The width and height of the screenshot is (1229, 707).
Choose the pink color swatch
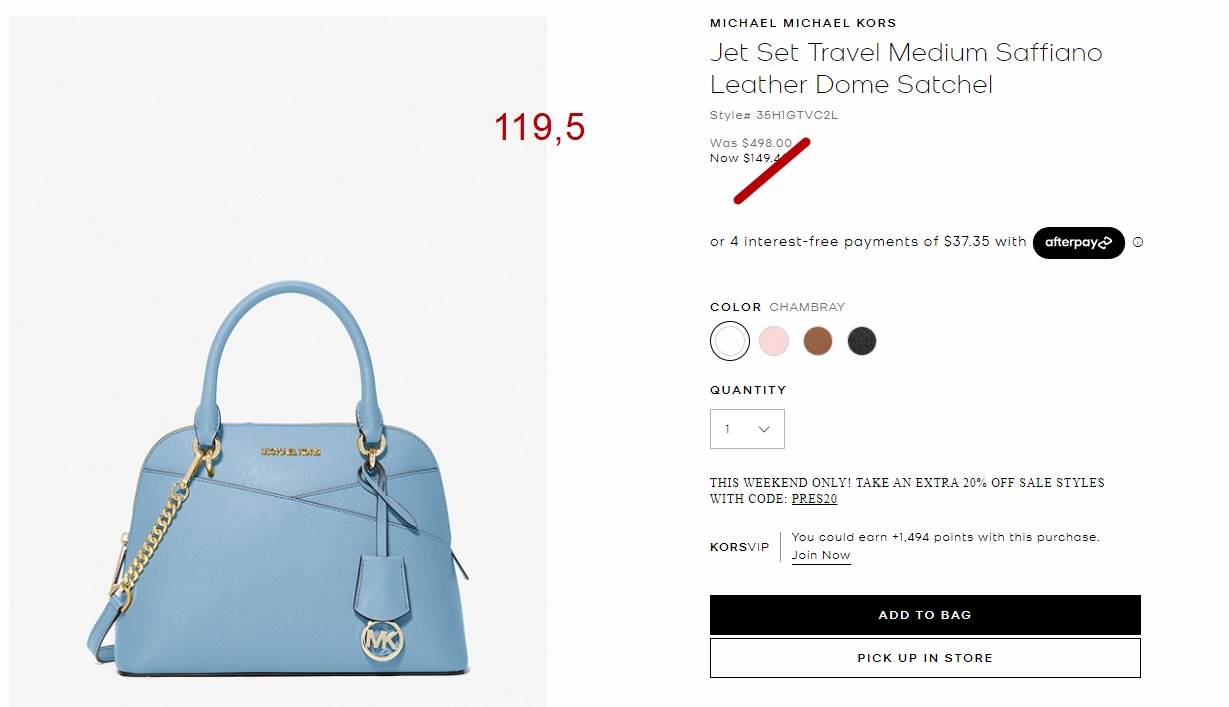(774, 341)
